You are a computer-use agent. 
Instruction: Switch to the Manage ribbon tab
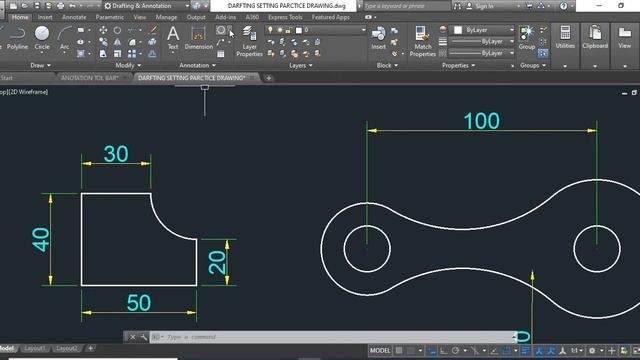click(x=166, y=17)
